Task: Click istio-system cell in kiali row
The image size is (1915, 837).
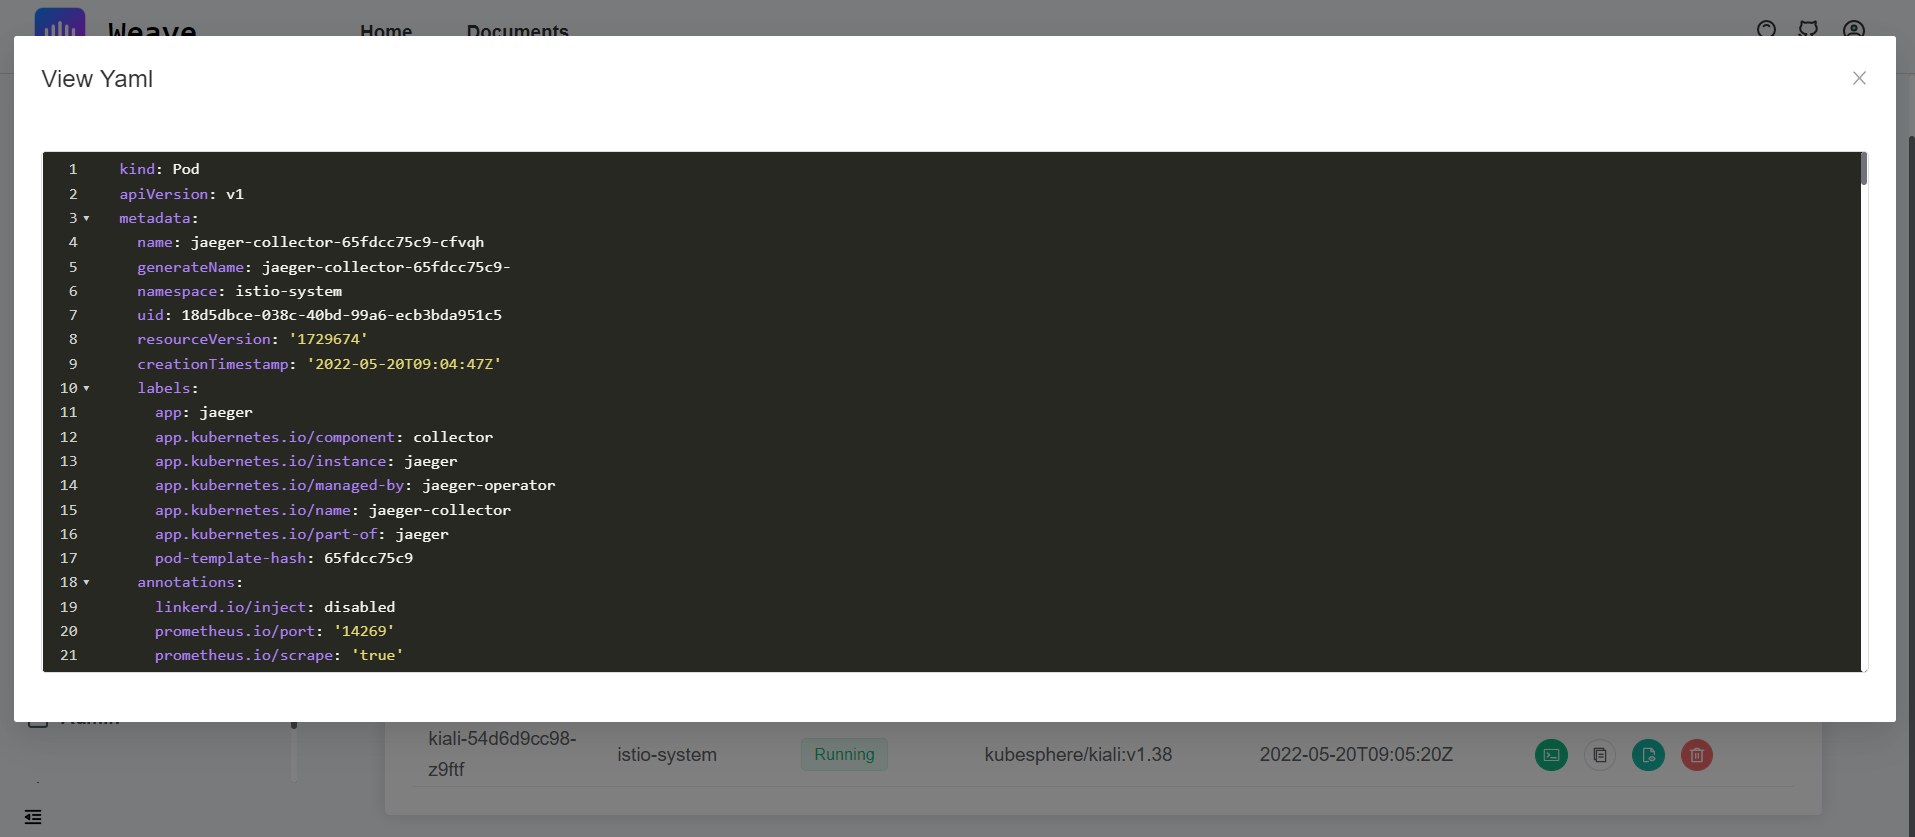Action: pos(667,755)
